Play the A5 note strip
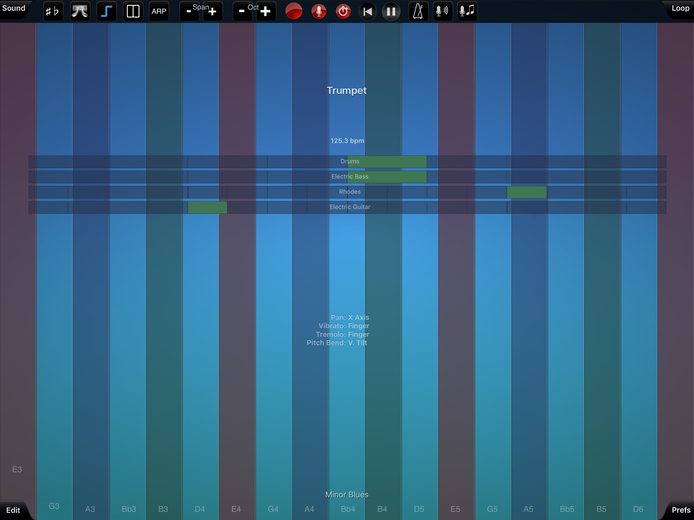 (x=530, y=271)
